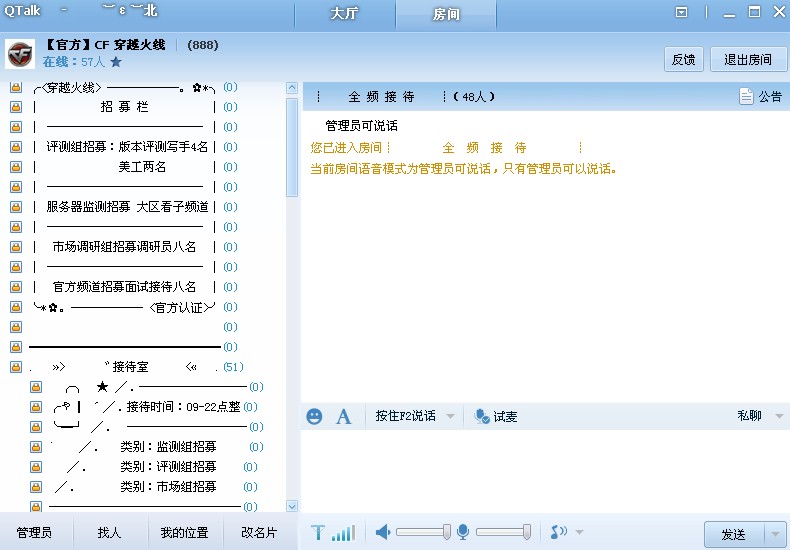Open sound effects dropdown arrow
This screenshot has width=790, height=550.
tap(579, 532)
